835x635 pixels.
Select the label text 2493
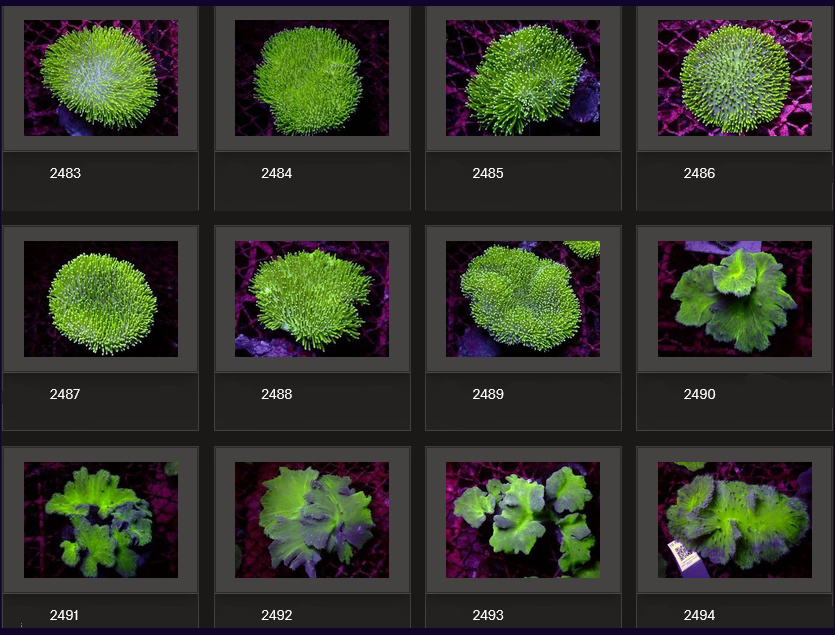(x=488, y=615)
